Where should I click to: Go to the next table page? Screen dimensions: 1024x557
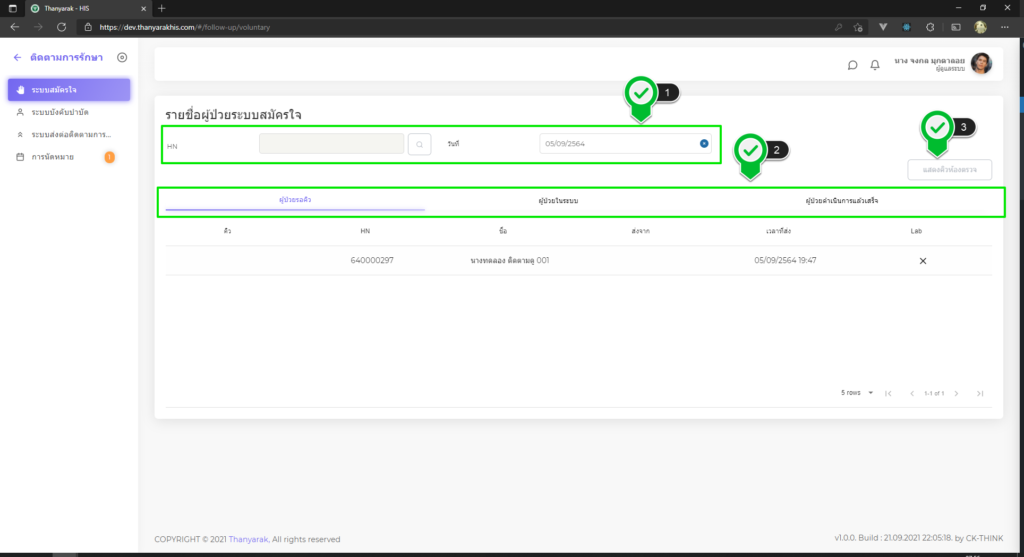[x=957, y=393]
